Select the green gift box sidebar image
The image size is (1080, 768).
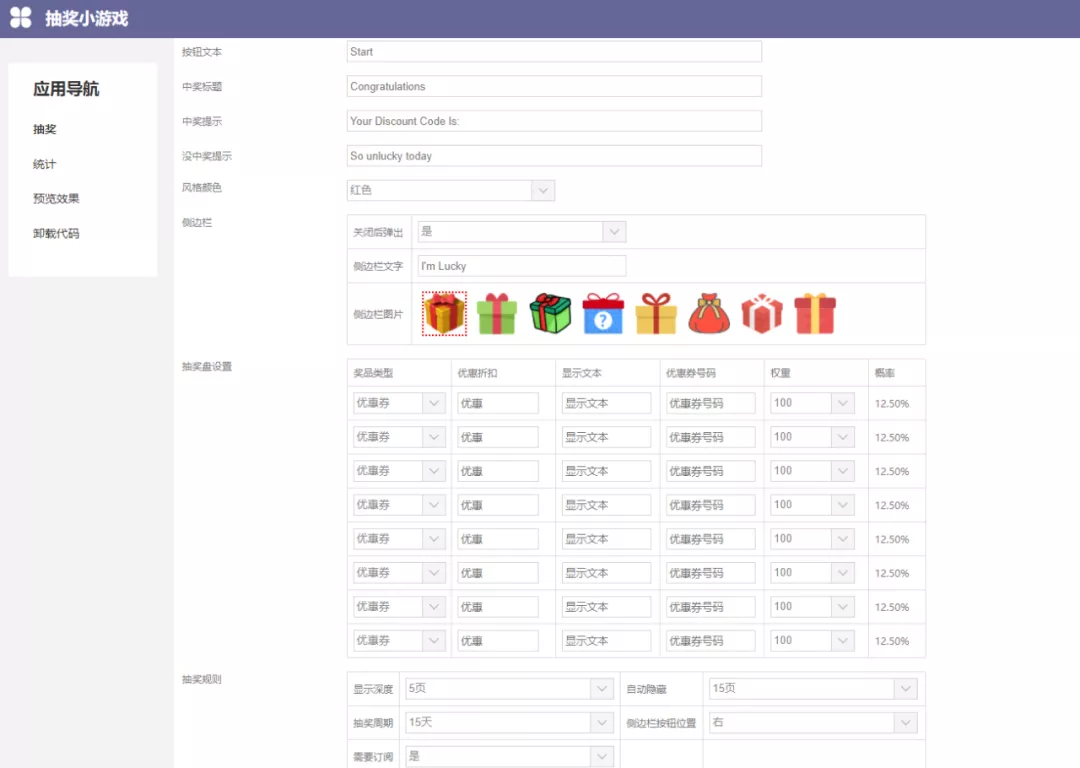[497, 313]
